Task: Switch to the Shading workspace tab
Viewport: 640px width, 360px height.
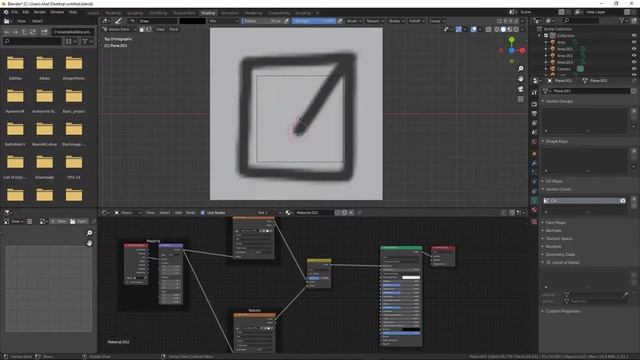Action: coord(208,13)
